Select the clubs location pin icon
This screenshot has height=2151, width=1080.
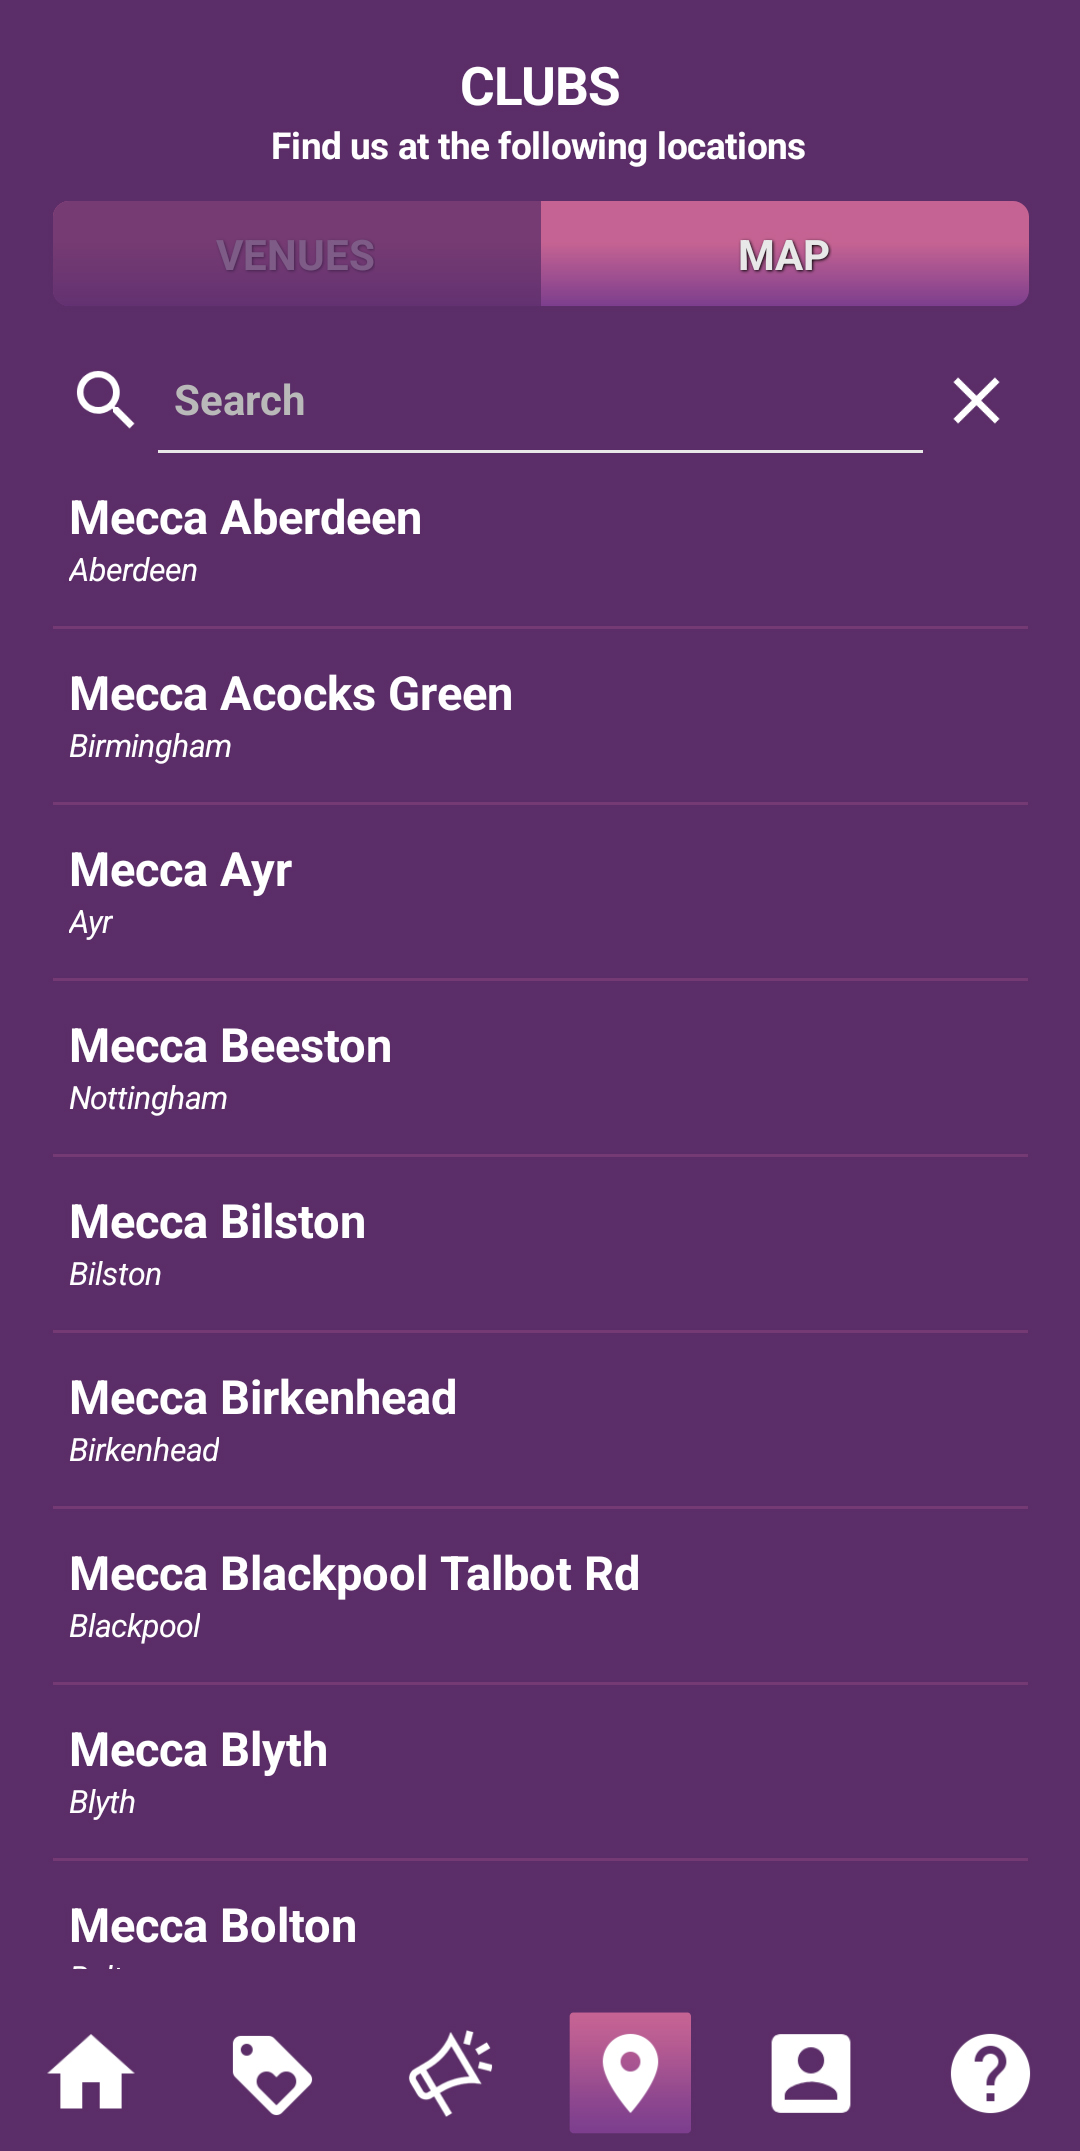(x=630, y=2072)
